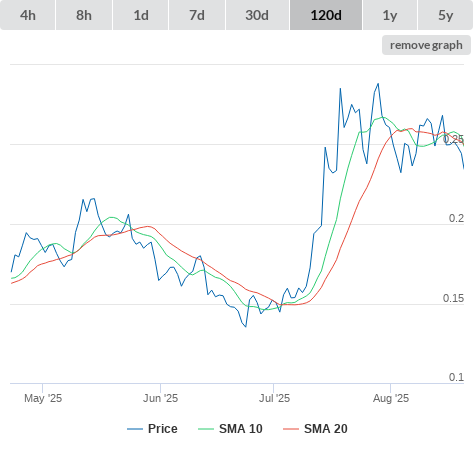Screen dimensions: 474x455
Task: Click the highest price peak in late July
Action: coord(378,84)
